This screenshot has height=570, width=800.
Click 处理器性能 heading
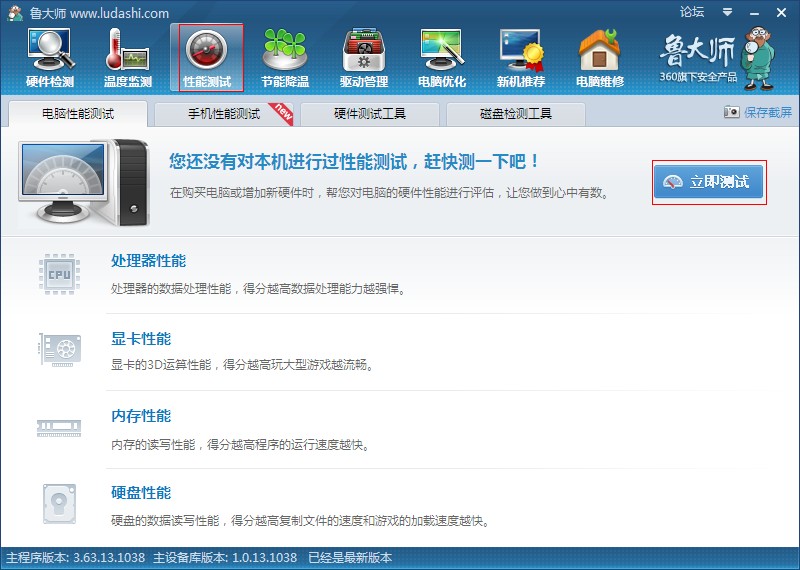click(x=148, y=261)
